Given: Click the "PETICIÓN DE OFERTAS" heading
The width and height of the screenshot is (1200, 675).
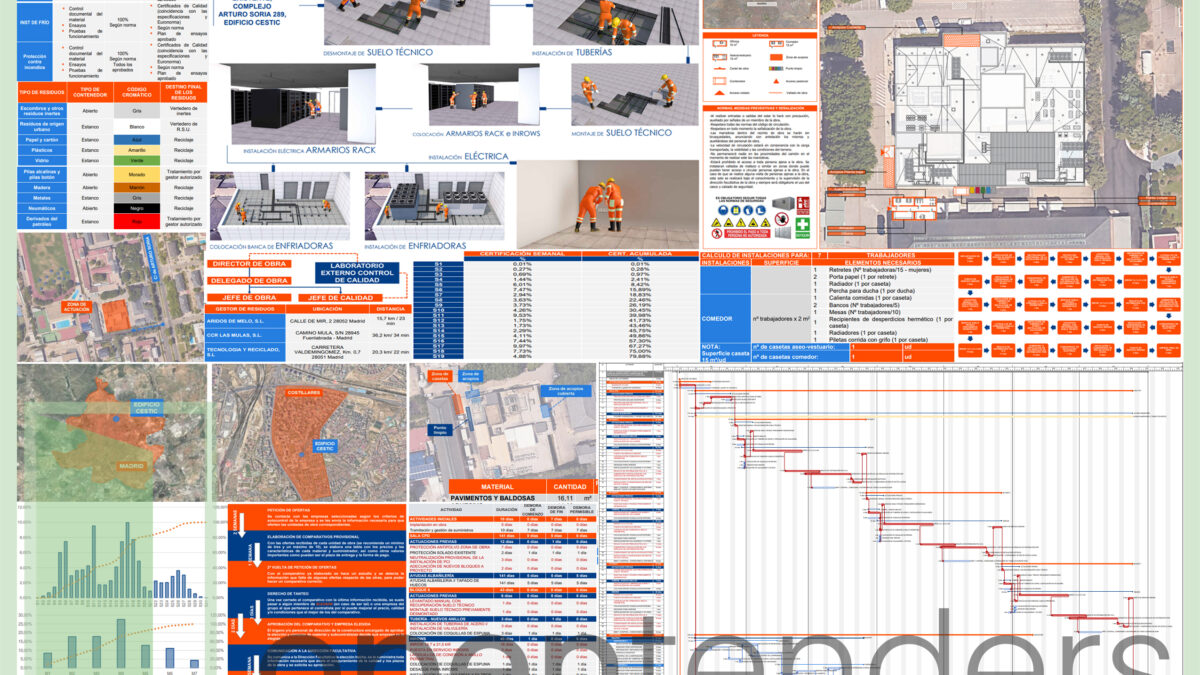Looking at the screenshot, I should (288, 509).
